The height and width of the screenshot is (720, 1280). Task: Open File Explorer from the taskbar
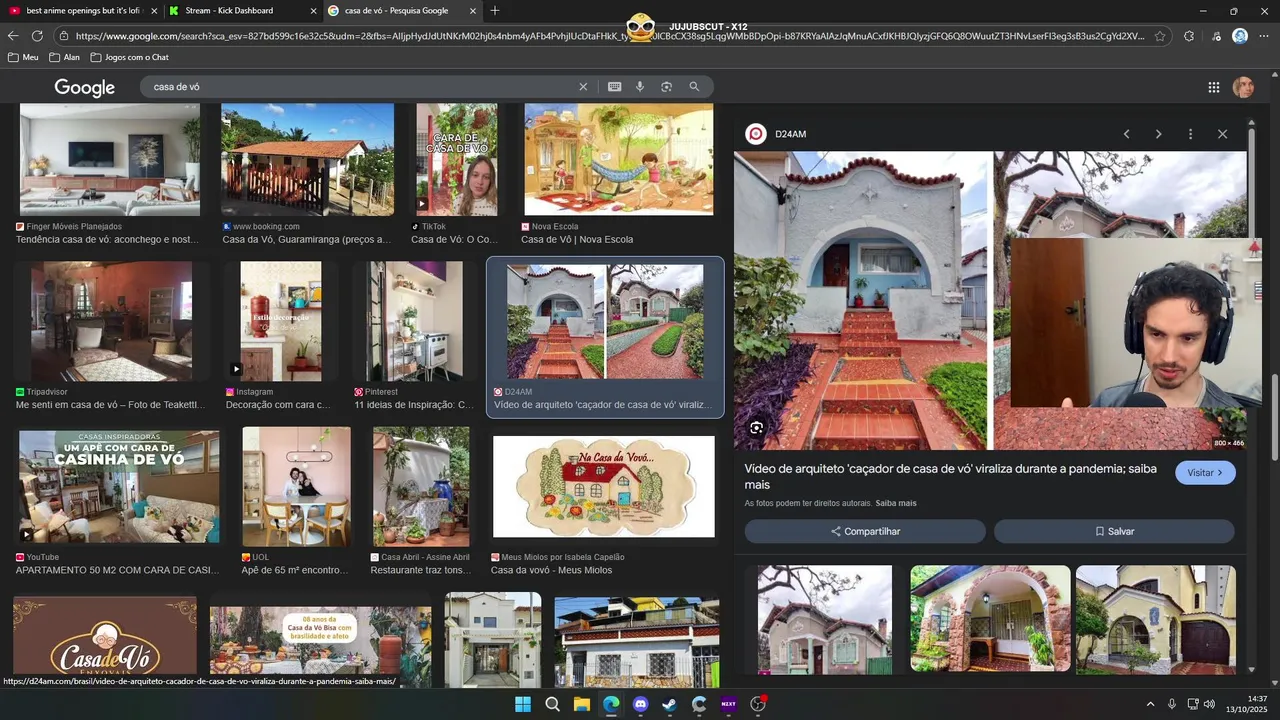click(581, 704)
